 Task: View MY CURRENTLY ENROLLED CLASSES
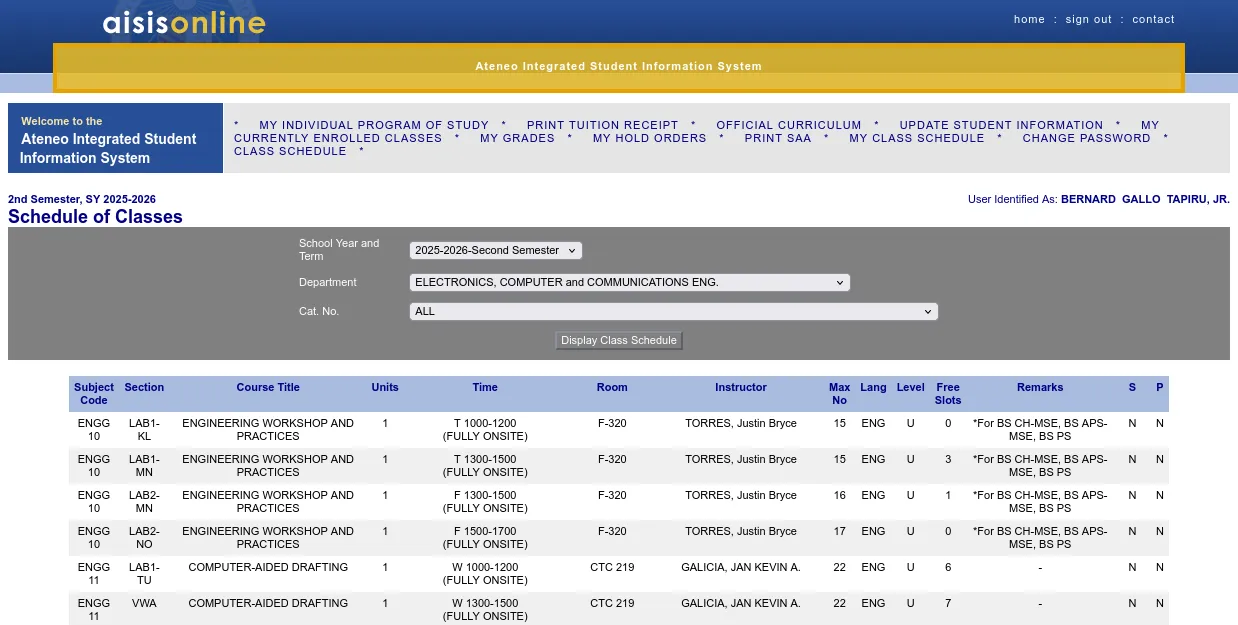339,138
